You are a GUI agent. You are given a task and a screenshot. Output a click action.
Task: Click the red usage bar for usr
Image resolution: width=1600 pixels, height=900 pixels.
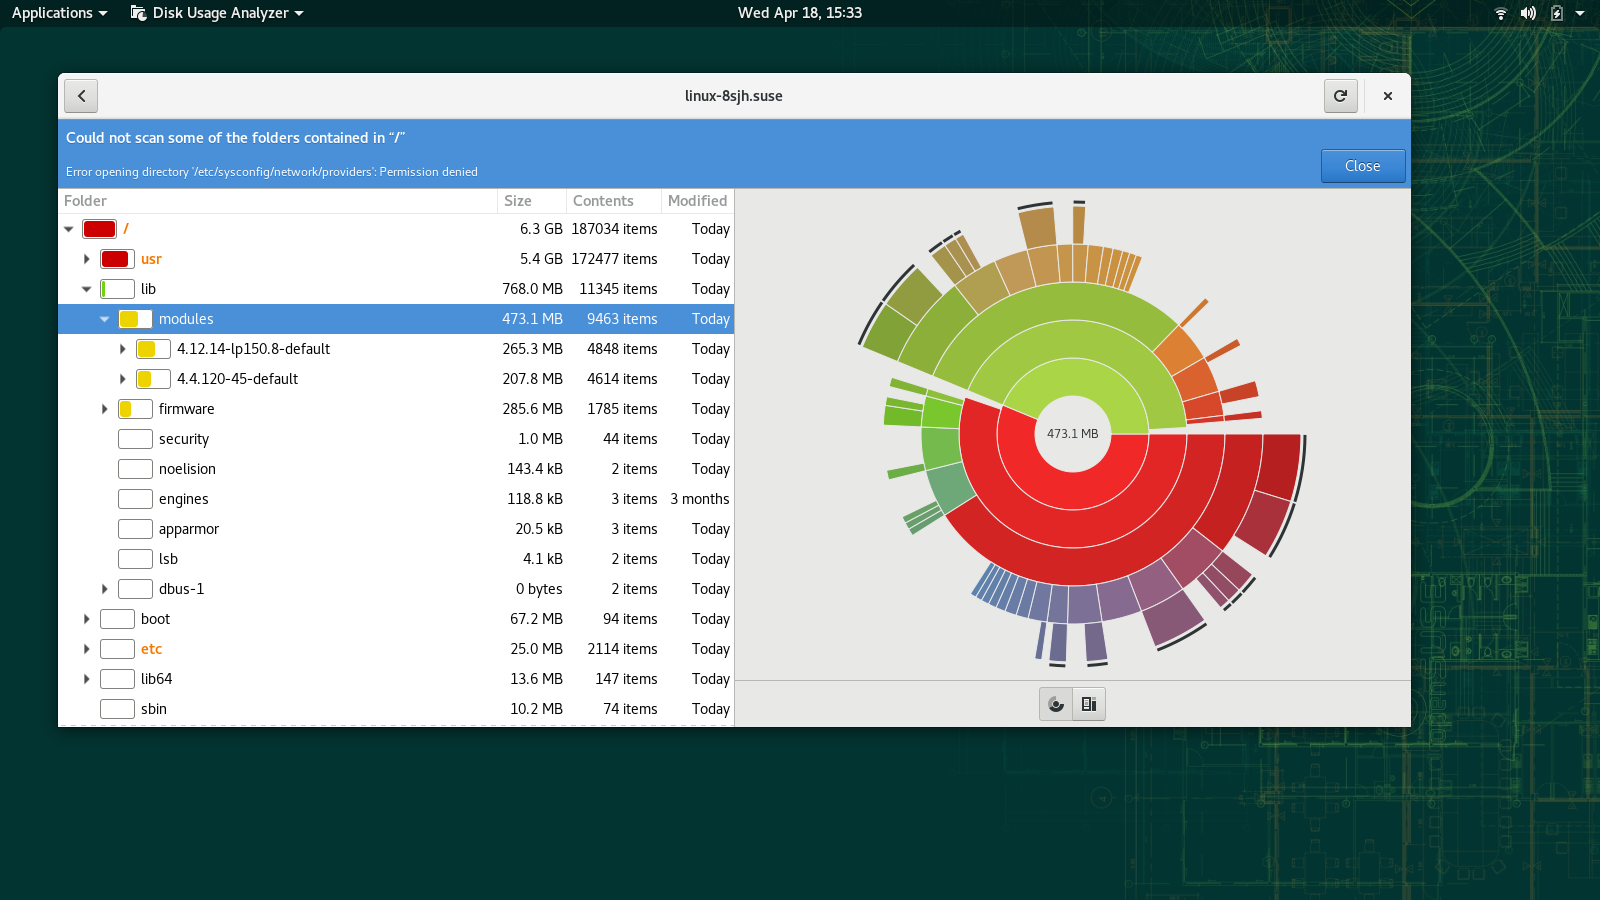116,259
